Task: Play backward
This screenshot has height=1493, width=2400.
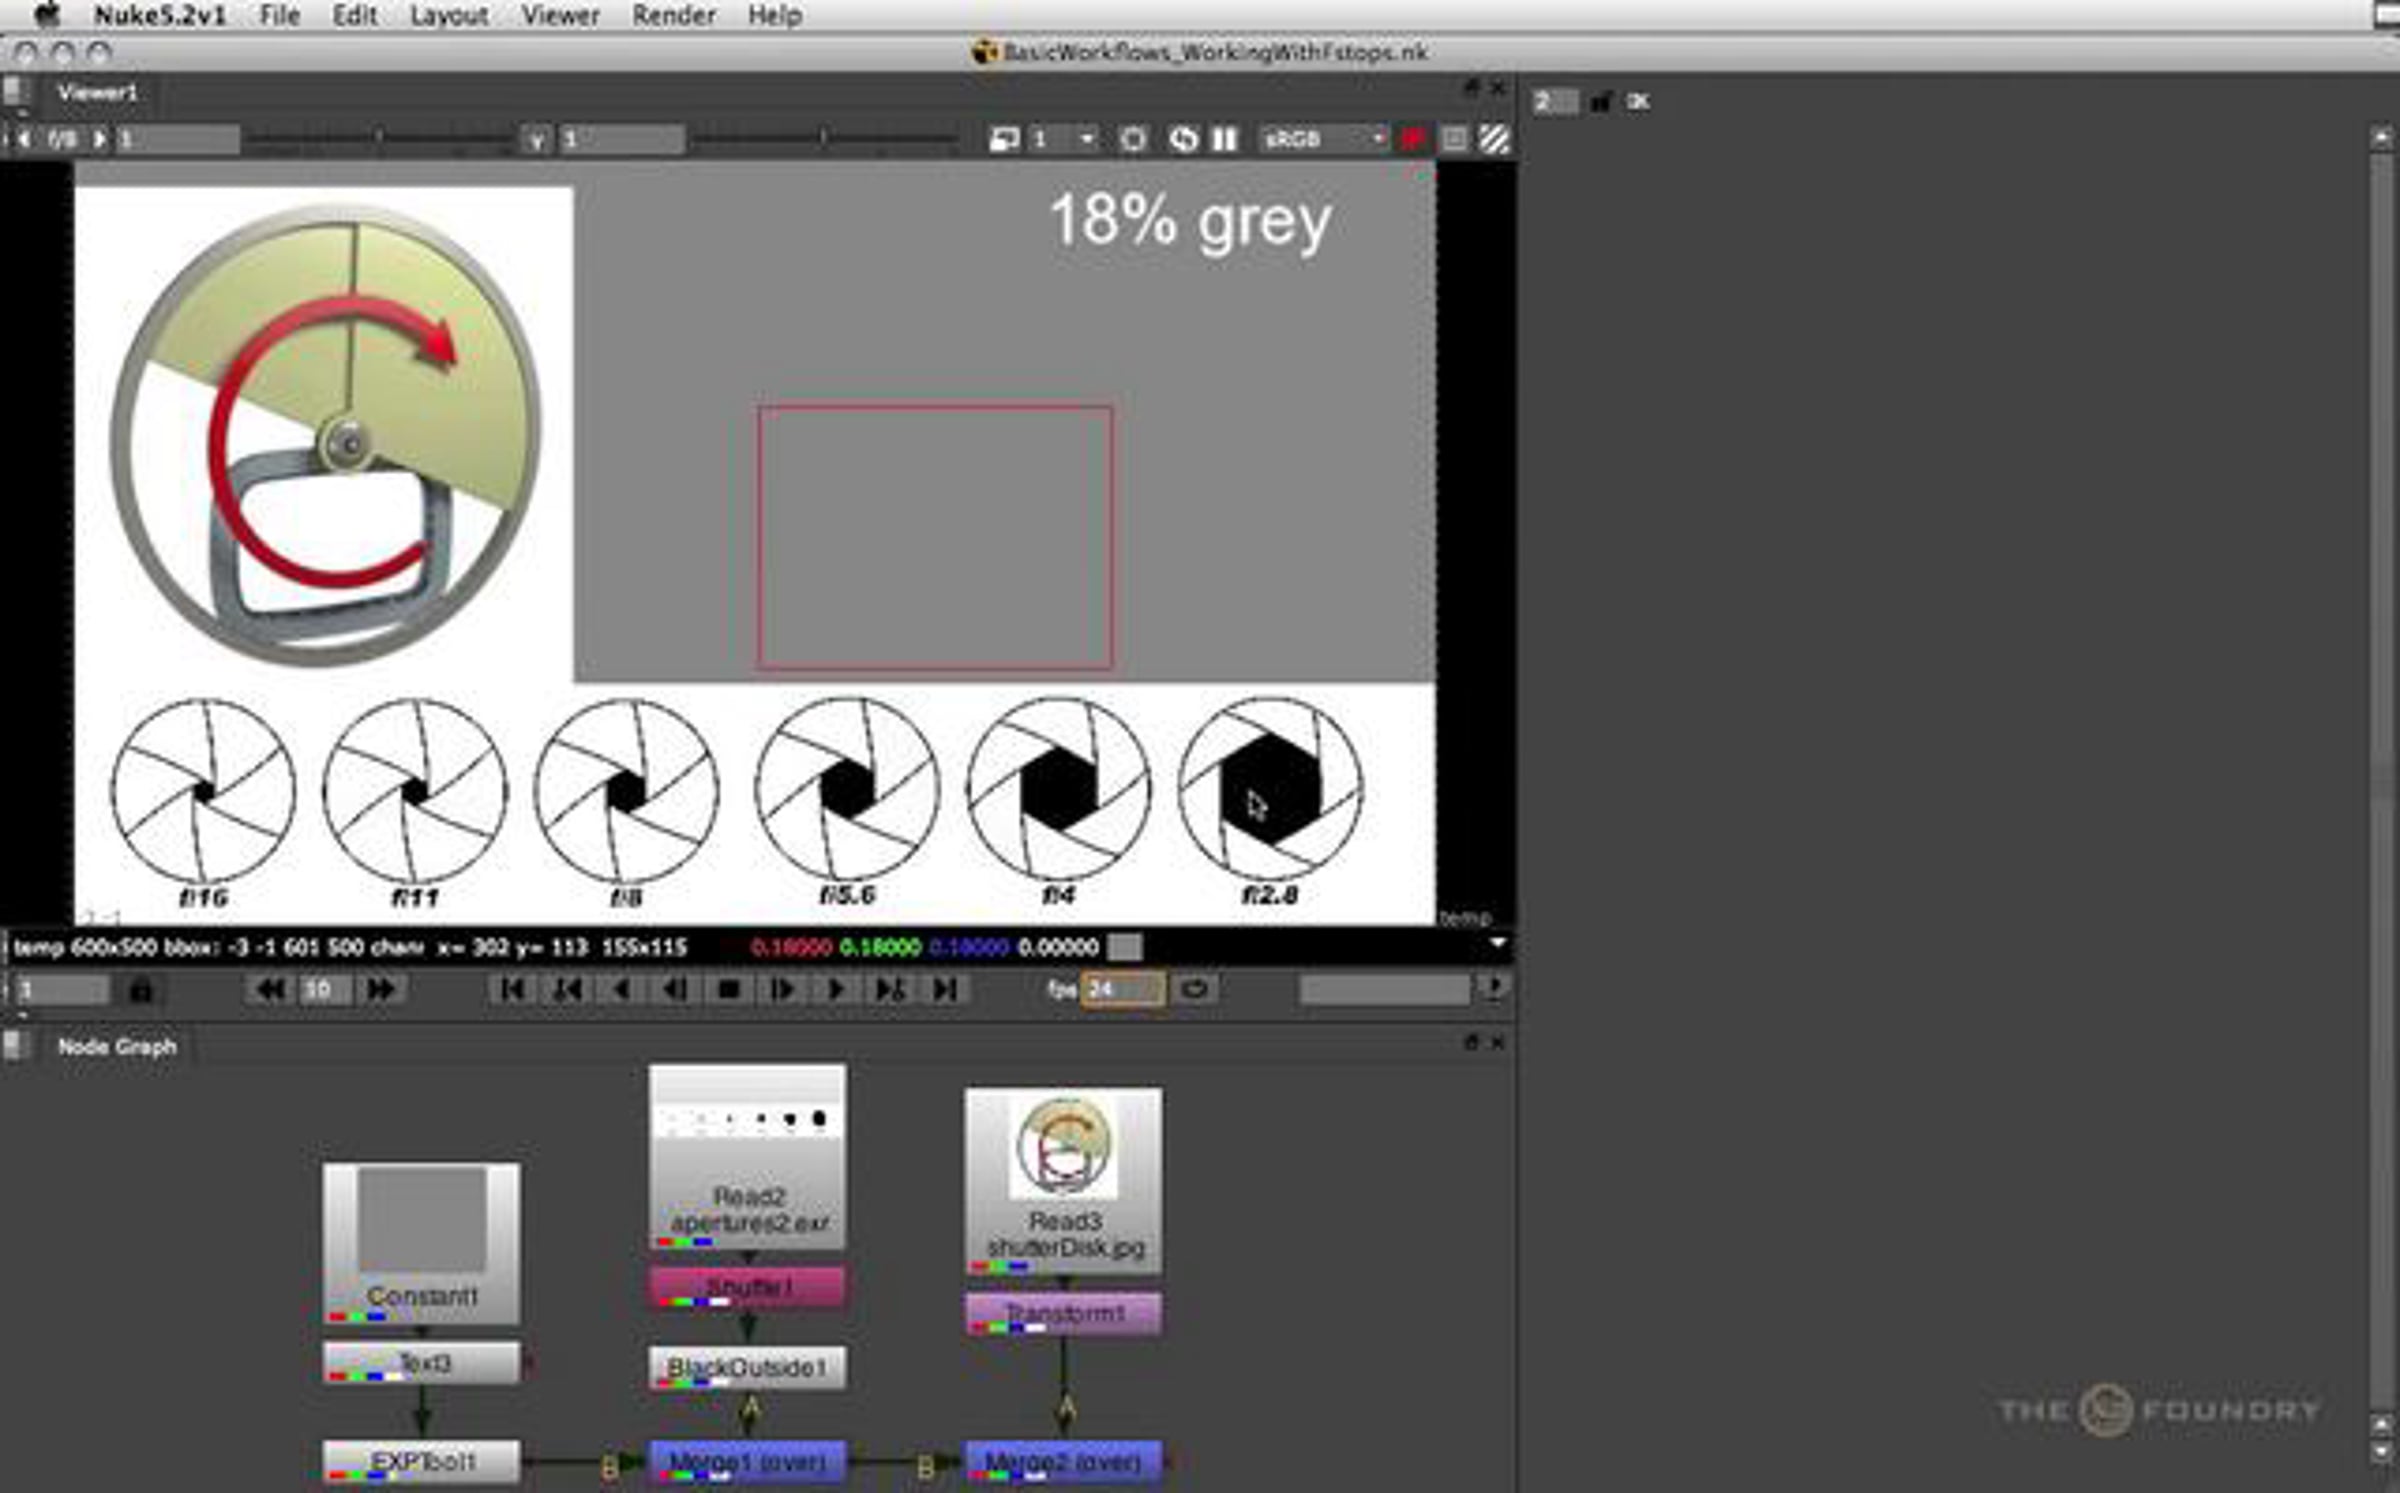Action: coord(622,989)
